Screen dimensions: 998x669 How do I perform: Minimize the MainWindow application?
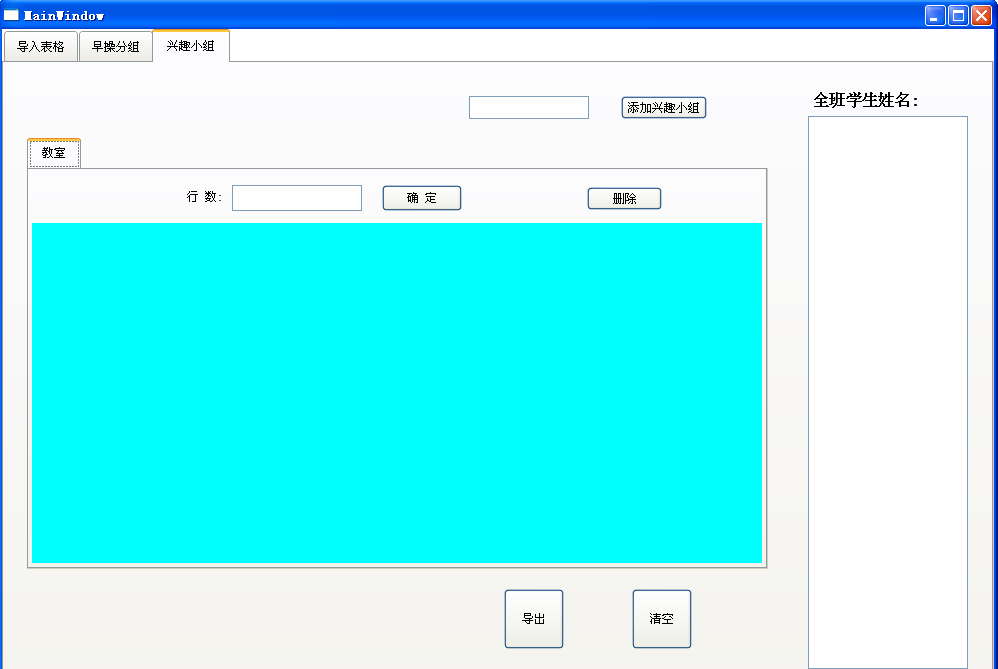pos(934,15)
